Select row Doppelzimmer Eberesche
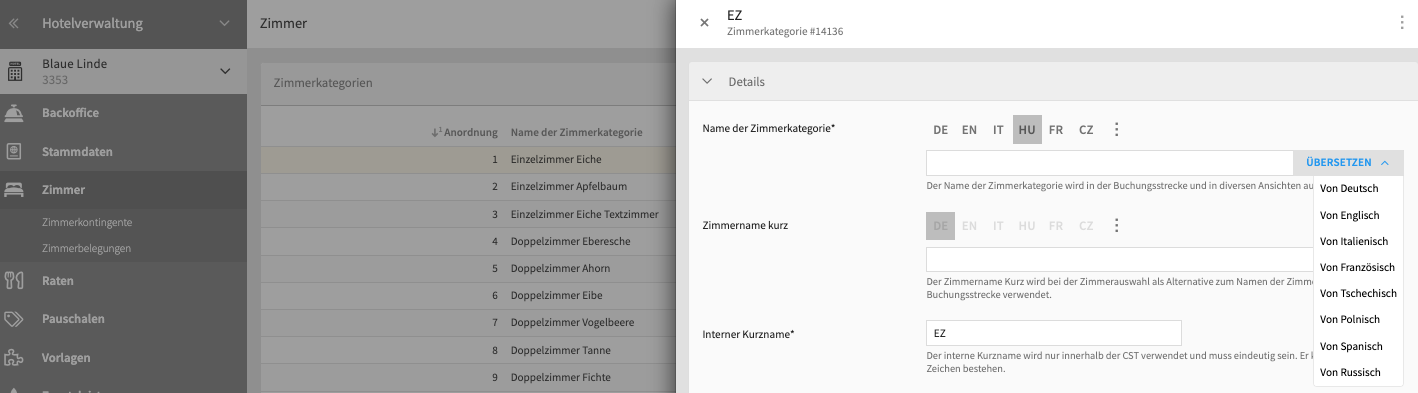 (x=468, y=241)
